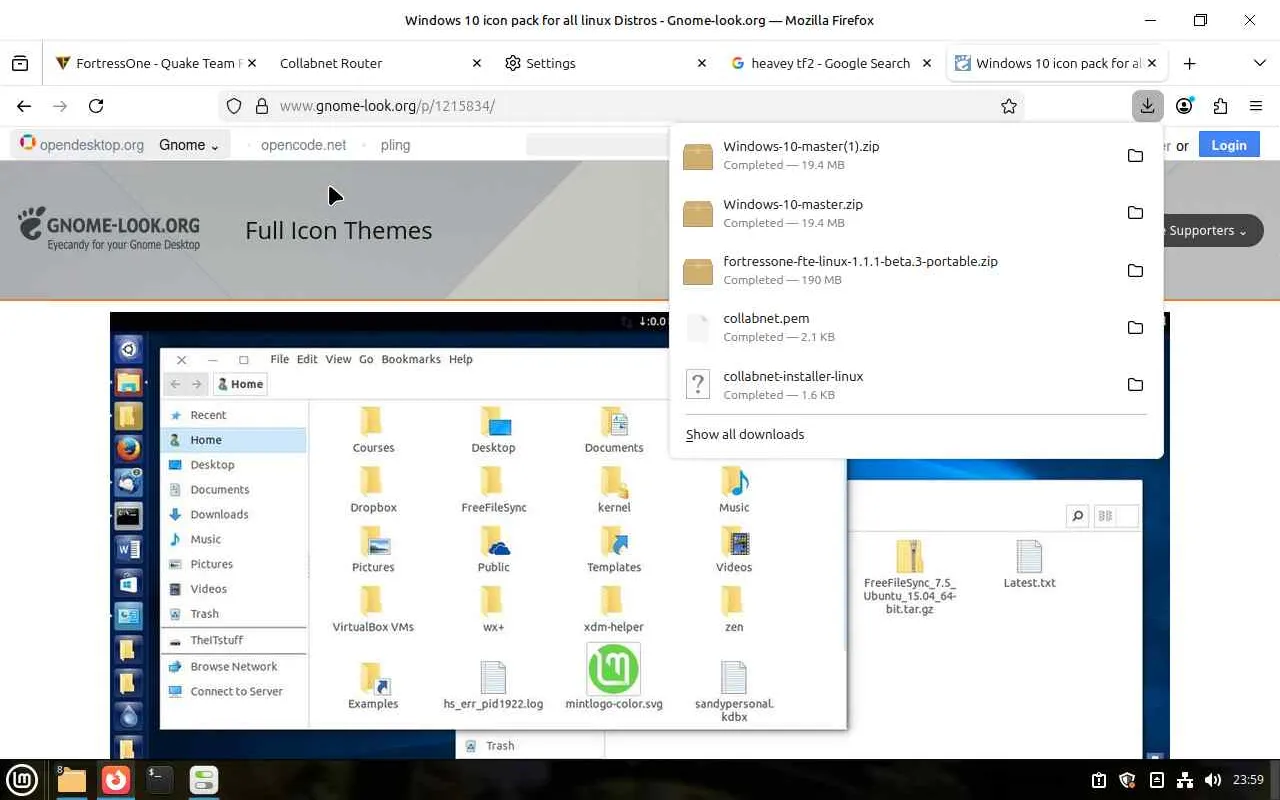Open Firefox View from the tab bar
Image resolution: width=1280 pixels, height=800 pixels.
(20, 63)
